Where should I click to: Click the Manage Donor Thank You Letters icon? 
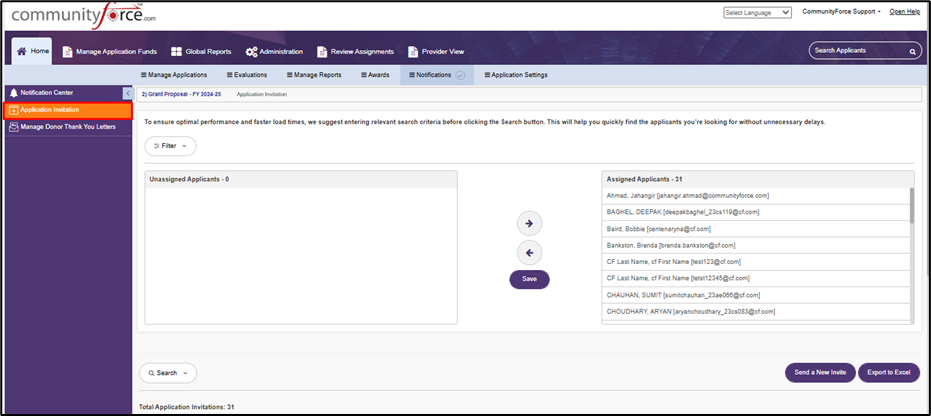(x=14, y=127)
